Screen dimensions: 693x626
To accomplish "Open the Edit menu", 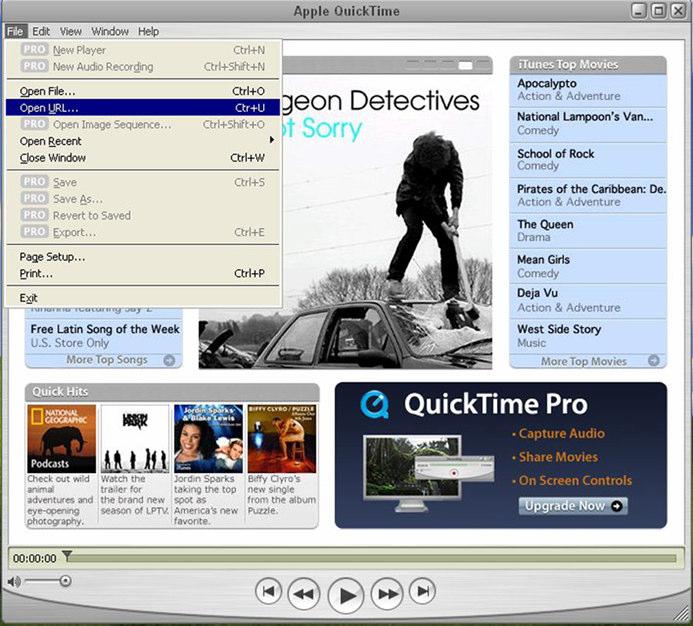I will (x=41, y=31).
